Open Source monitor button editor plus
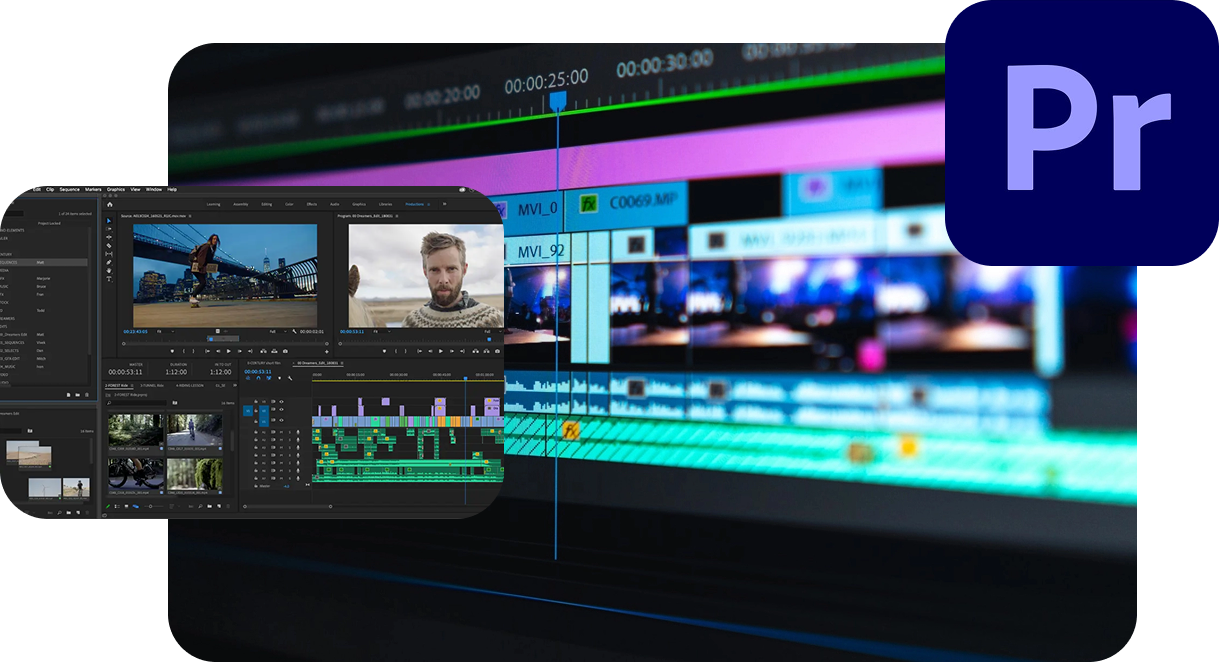Screen dimensions: 1219x662 [326, 352]
